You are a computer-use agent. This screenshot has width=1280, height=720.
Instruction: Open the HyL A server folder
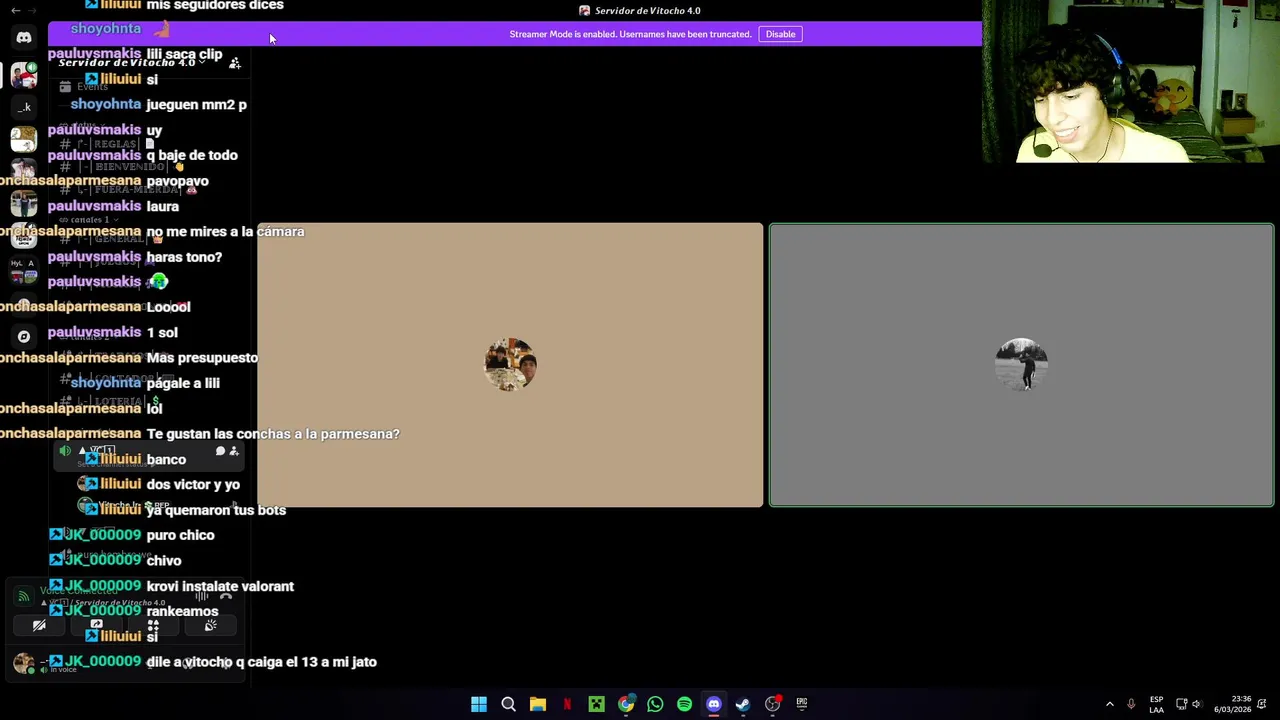[24, 270]
